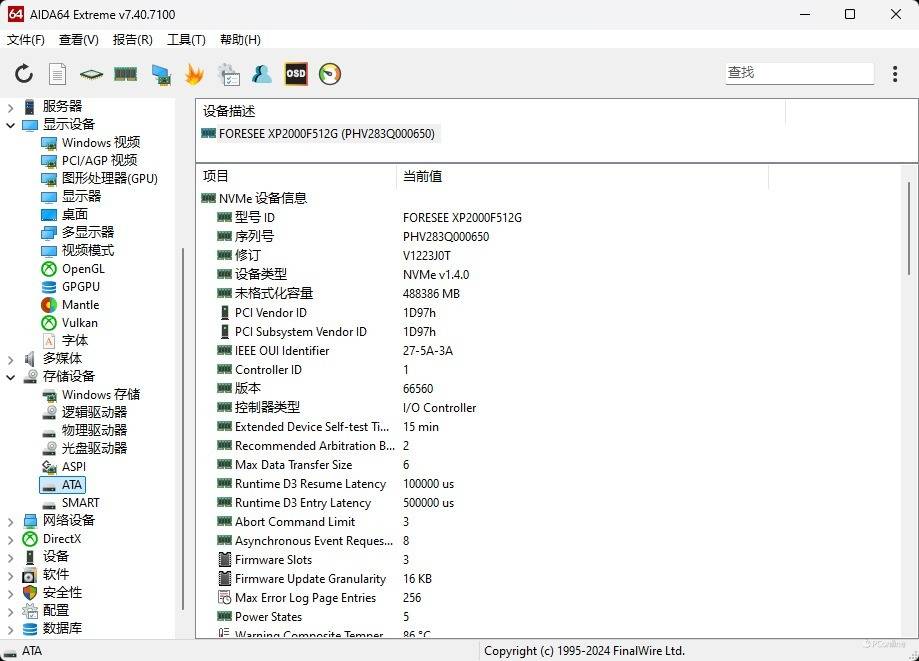Open the Report page icon in toolbar
The width and height of the screenshot is (919, 661).
coord(58,74)
